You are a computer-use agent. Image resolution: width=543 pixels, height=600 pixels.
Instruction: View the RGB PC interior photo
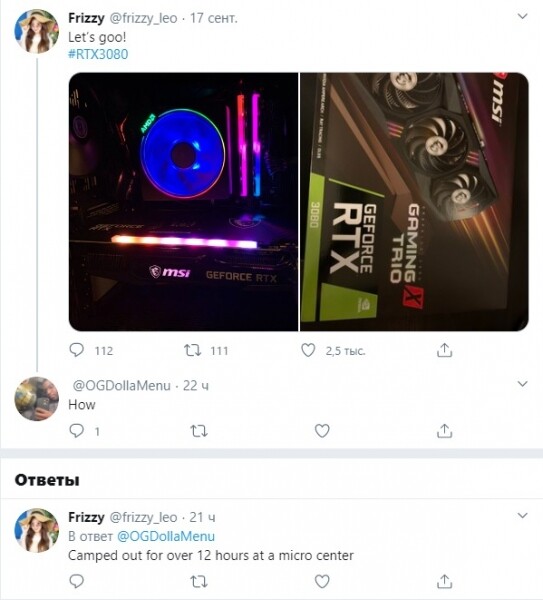[x=183, y=202]
